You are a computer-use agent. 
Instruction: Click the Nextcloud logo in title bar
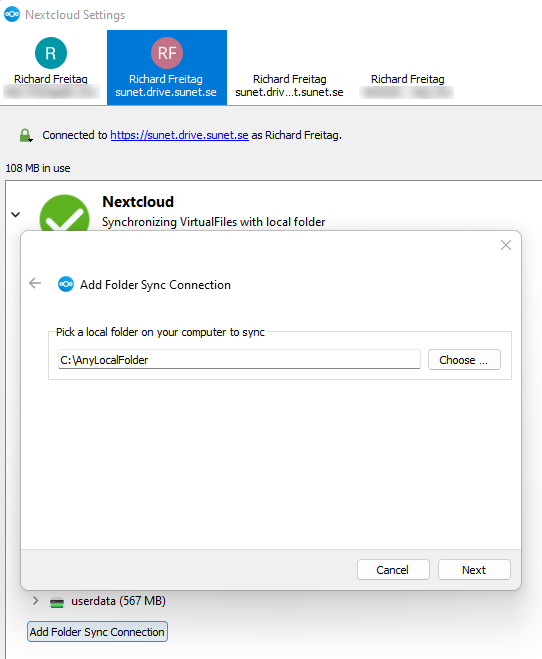pos(12,14)
